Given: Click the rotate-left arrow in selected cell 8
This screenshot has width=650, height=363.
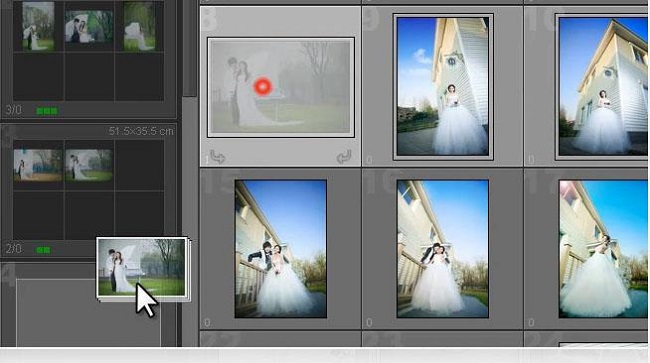Looking at the screenshot, I should (x=217, y=157).
